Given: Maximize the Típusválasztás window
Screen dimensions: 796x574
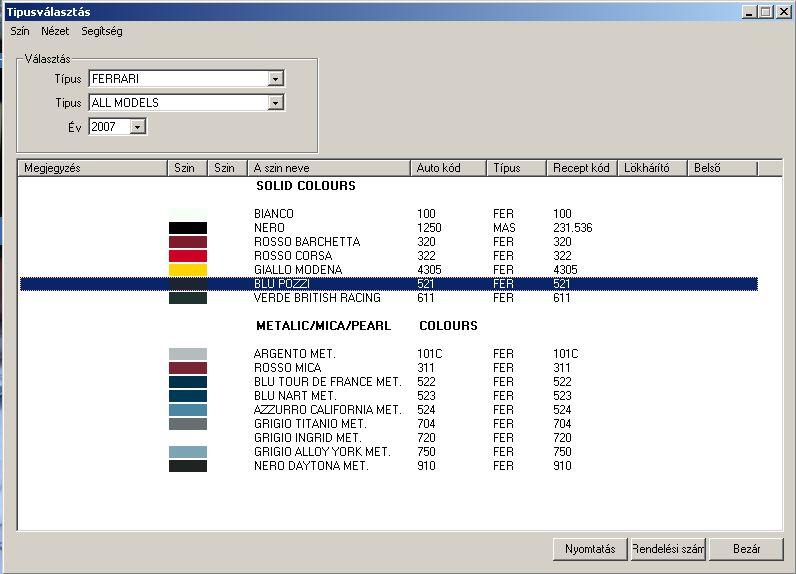Looking at the screenshot, I should coord(766,11).
